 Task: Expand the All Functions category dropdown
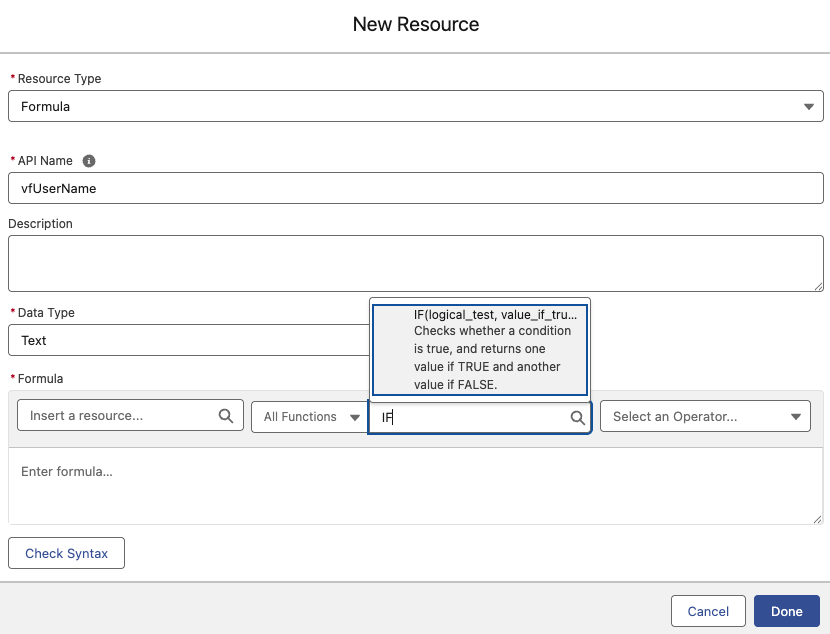tap(311, 417)
